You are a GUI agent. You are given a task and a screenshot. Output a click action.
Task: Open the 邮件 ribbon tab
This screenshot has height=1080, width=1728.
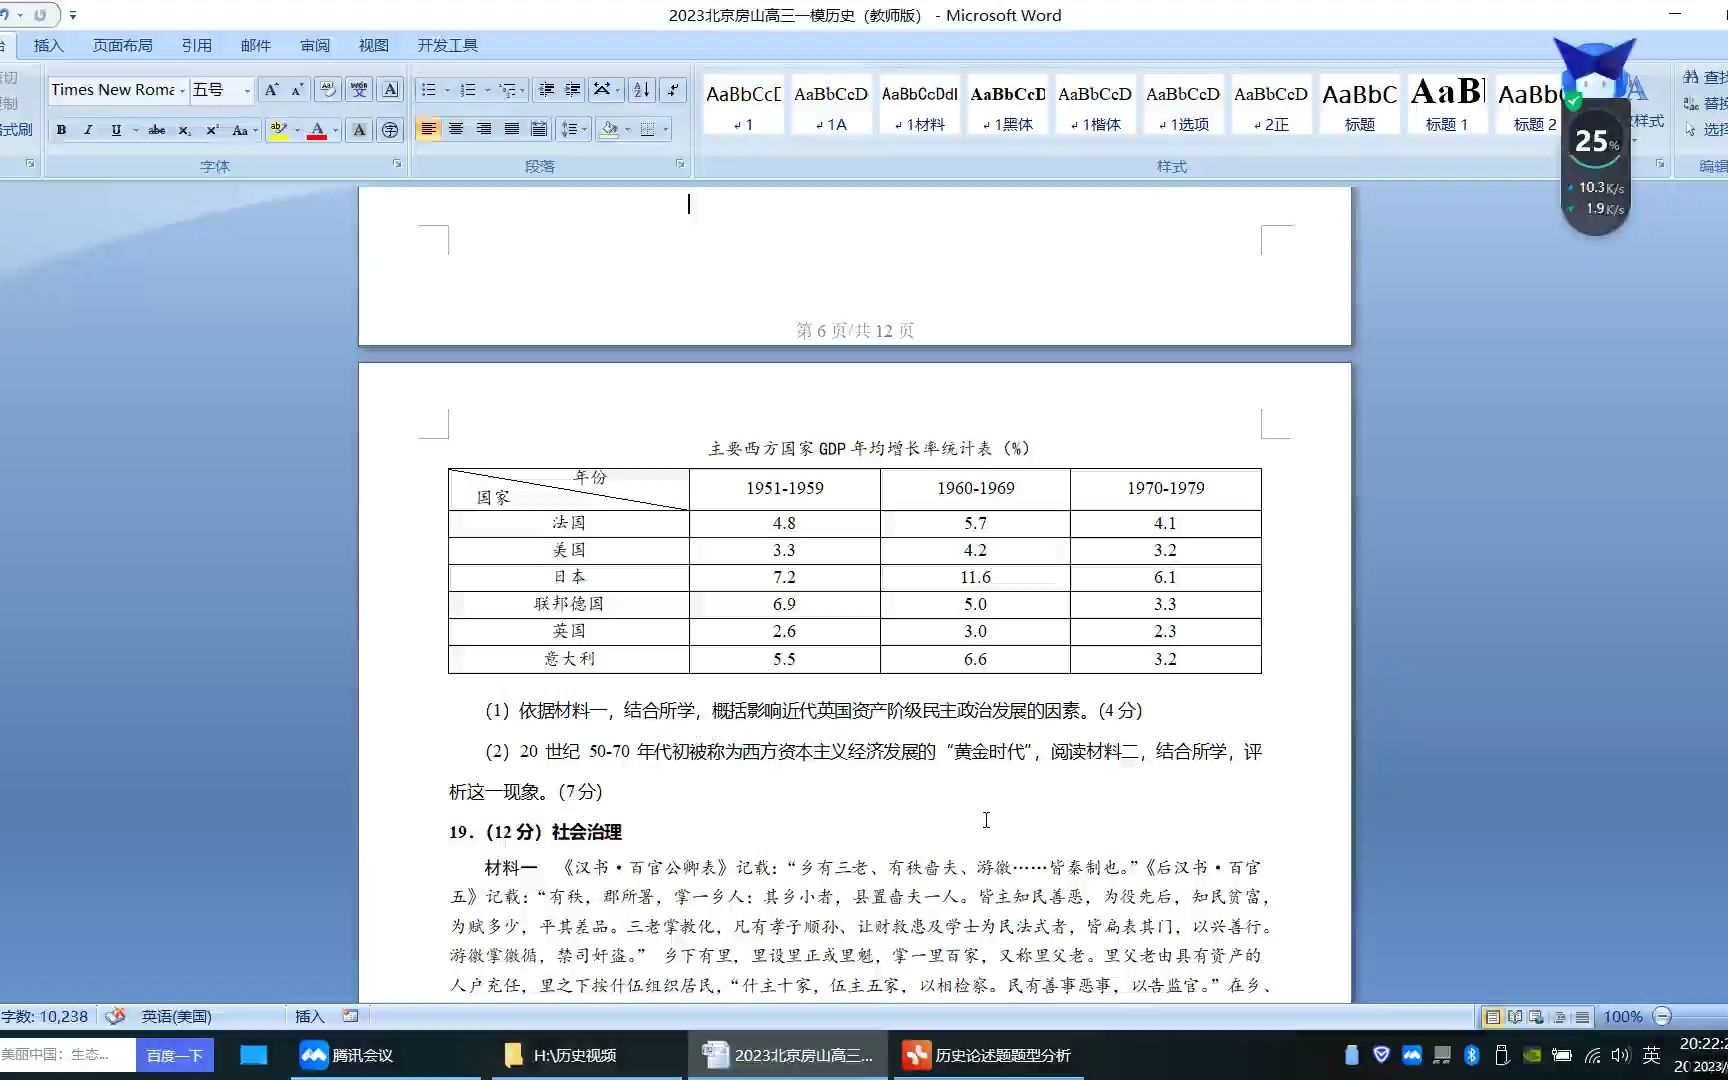point(255,46)
